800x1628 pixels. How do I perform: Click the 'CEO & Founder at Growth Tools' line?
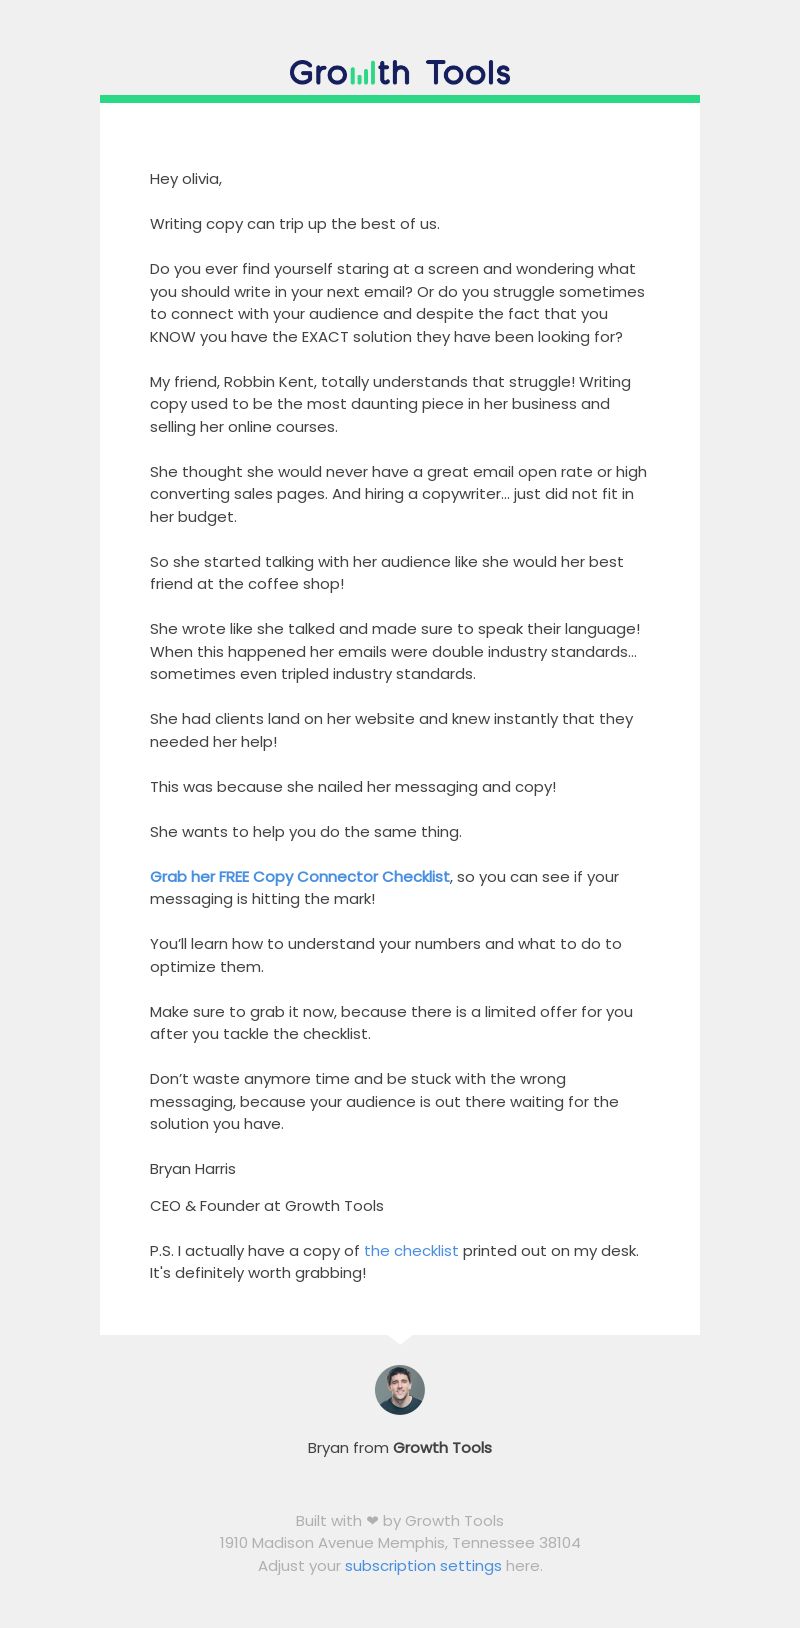(267, 1206)
